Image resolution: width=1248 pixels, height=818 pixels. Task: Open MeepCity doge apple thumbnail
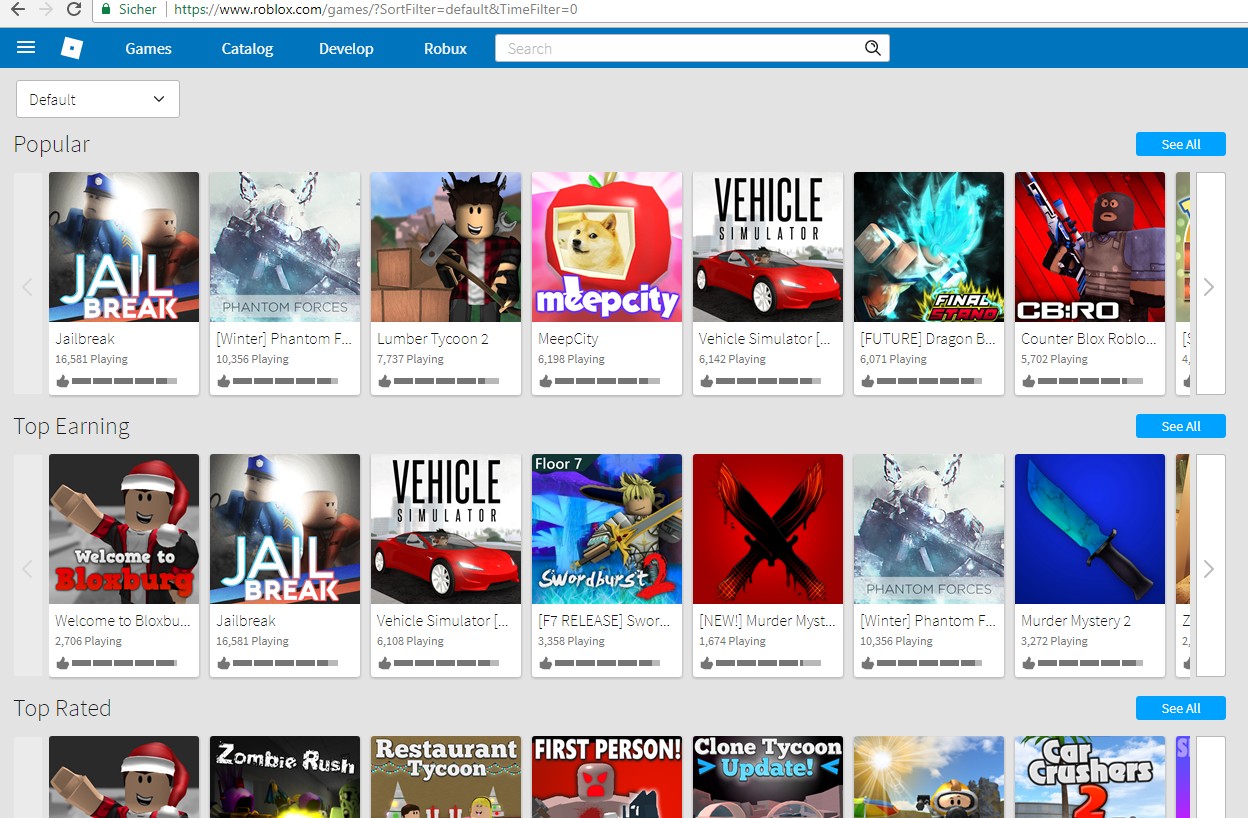pyautogui.click(x=607, y=247)
